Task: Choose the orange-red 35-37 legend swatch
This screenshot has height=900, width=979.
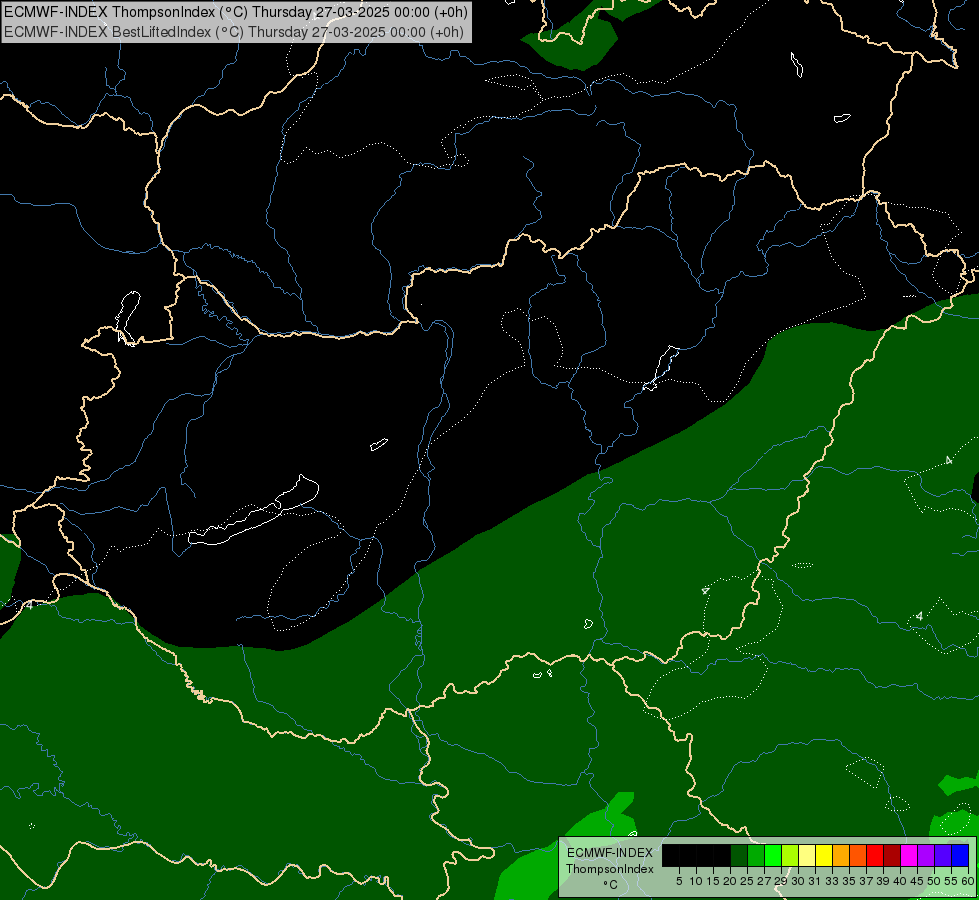Action: pos(858,855)
